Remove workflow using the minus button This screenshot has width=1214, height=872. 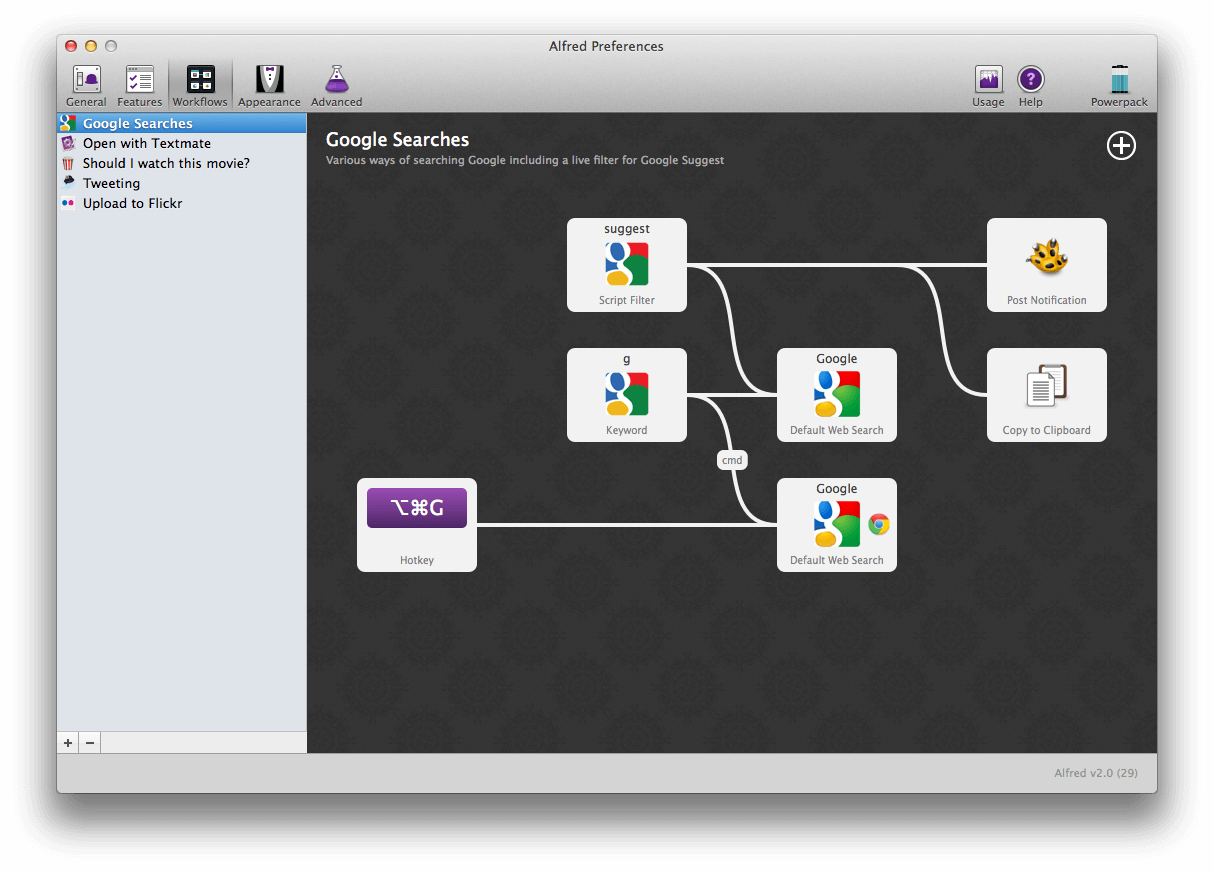point(89,742)
